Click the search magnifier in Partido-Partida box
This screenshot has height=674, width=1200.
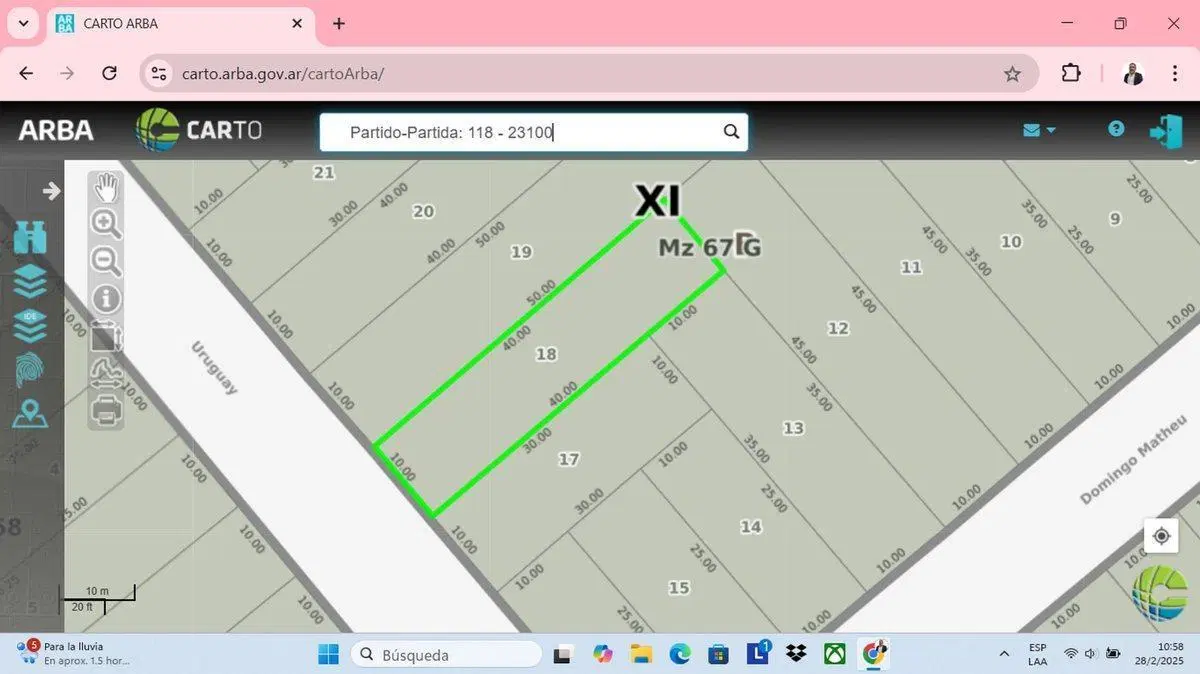731,131
